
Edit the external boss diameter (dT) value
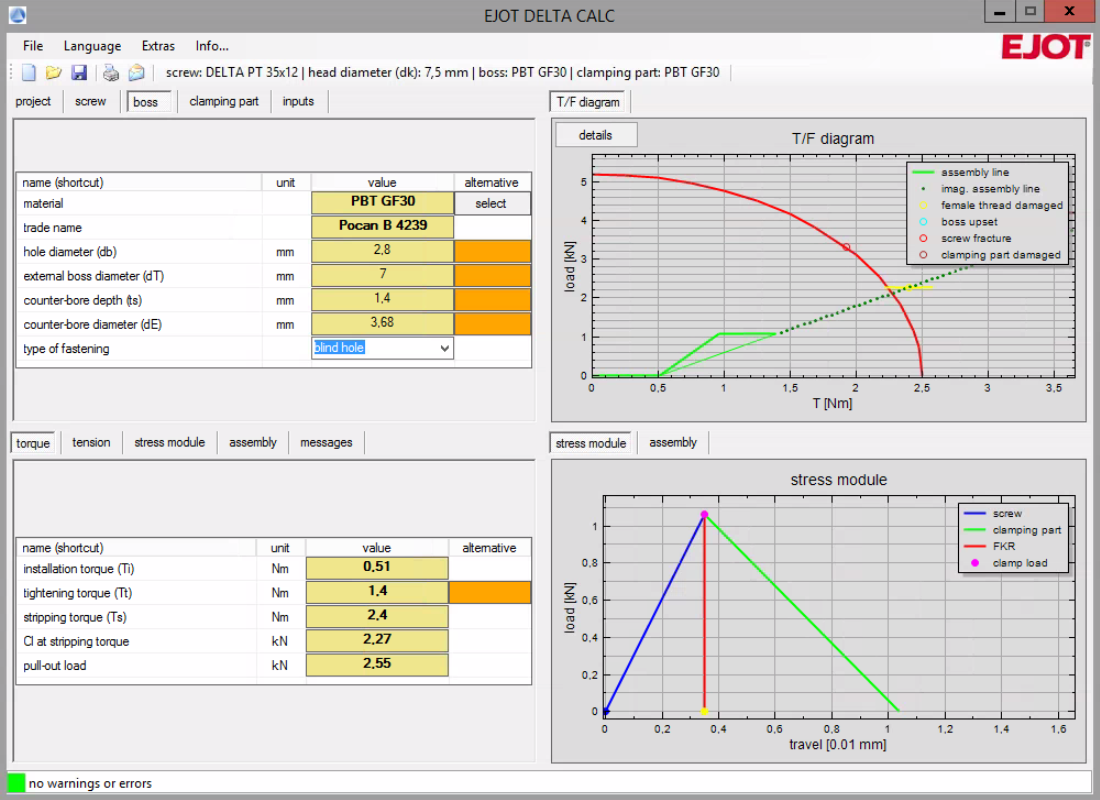pyautogui.click(x=382, y=275)
